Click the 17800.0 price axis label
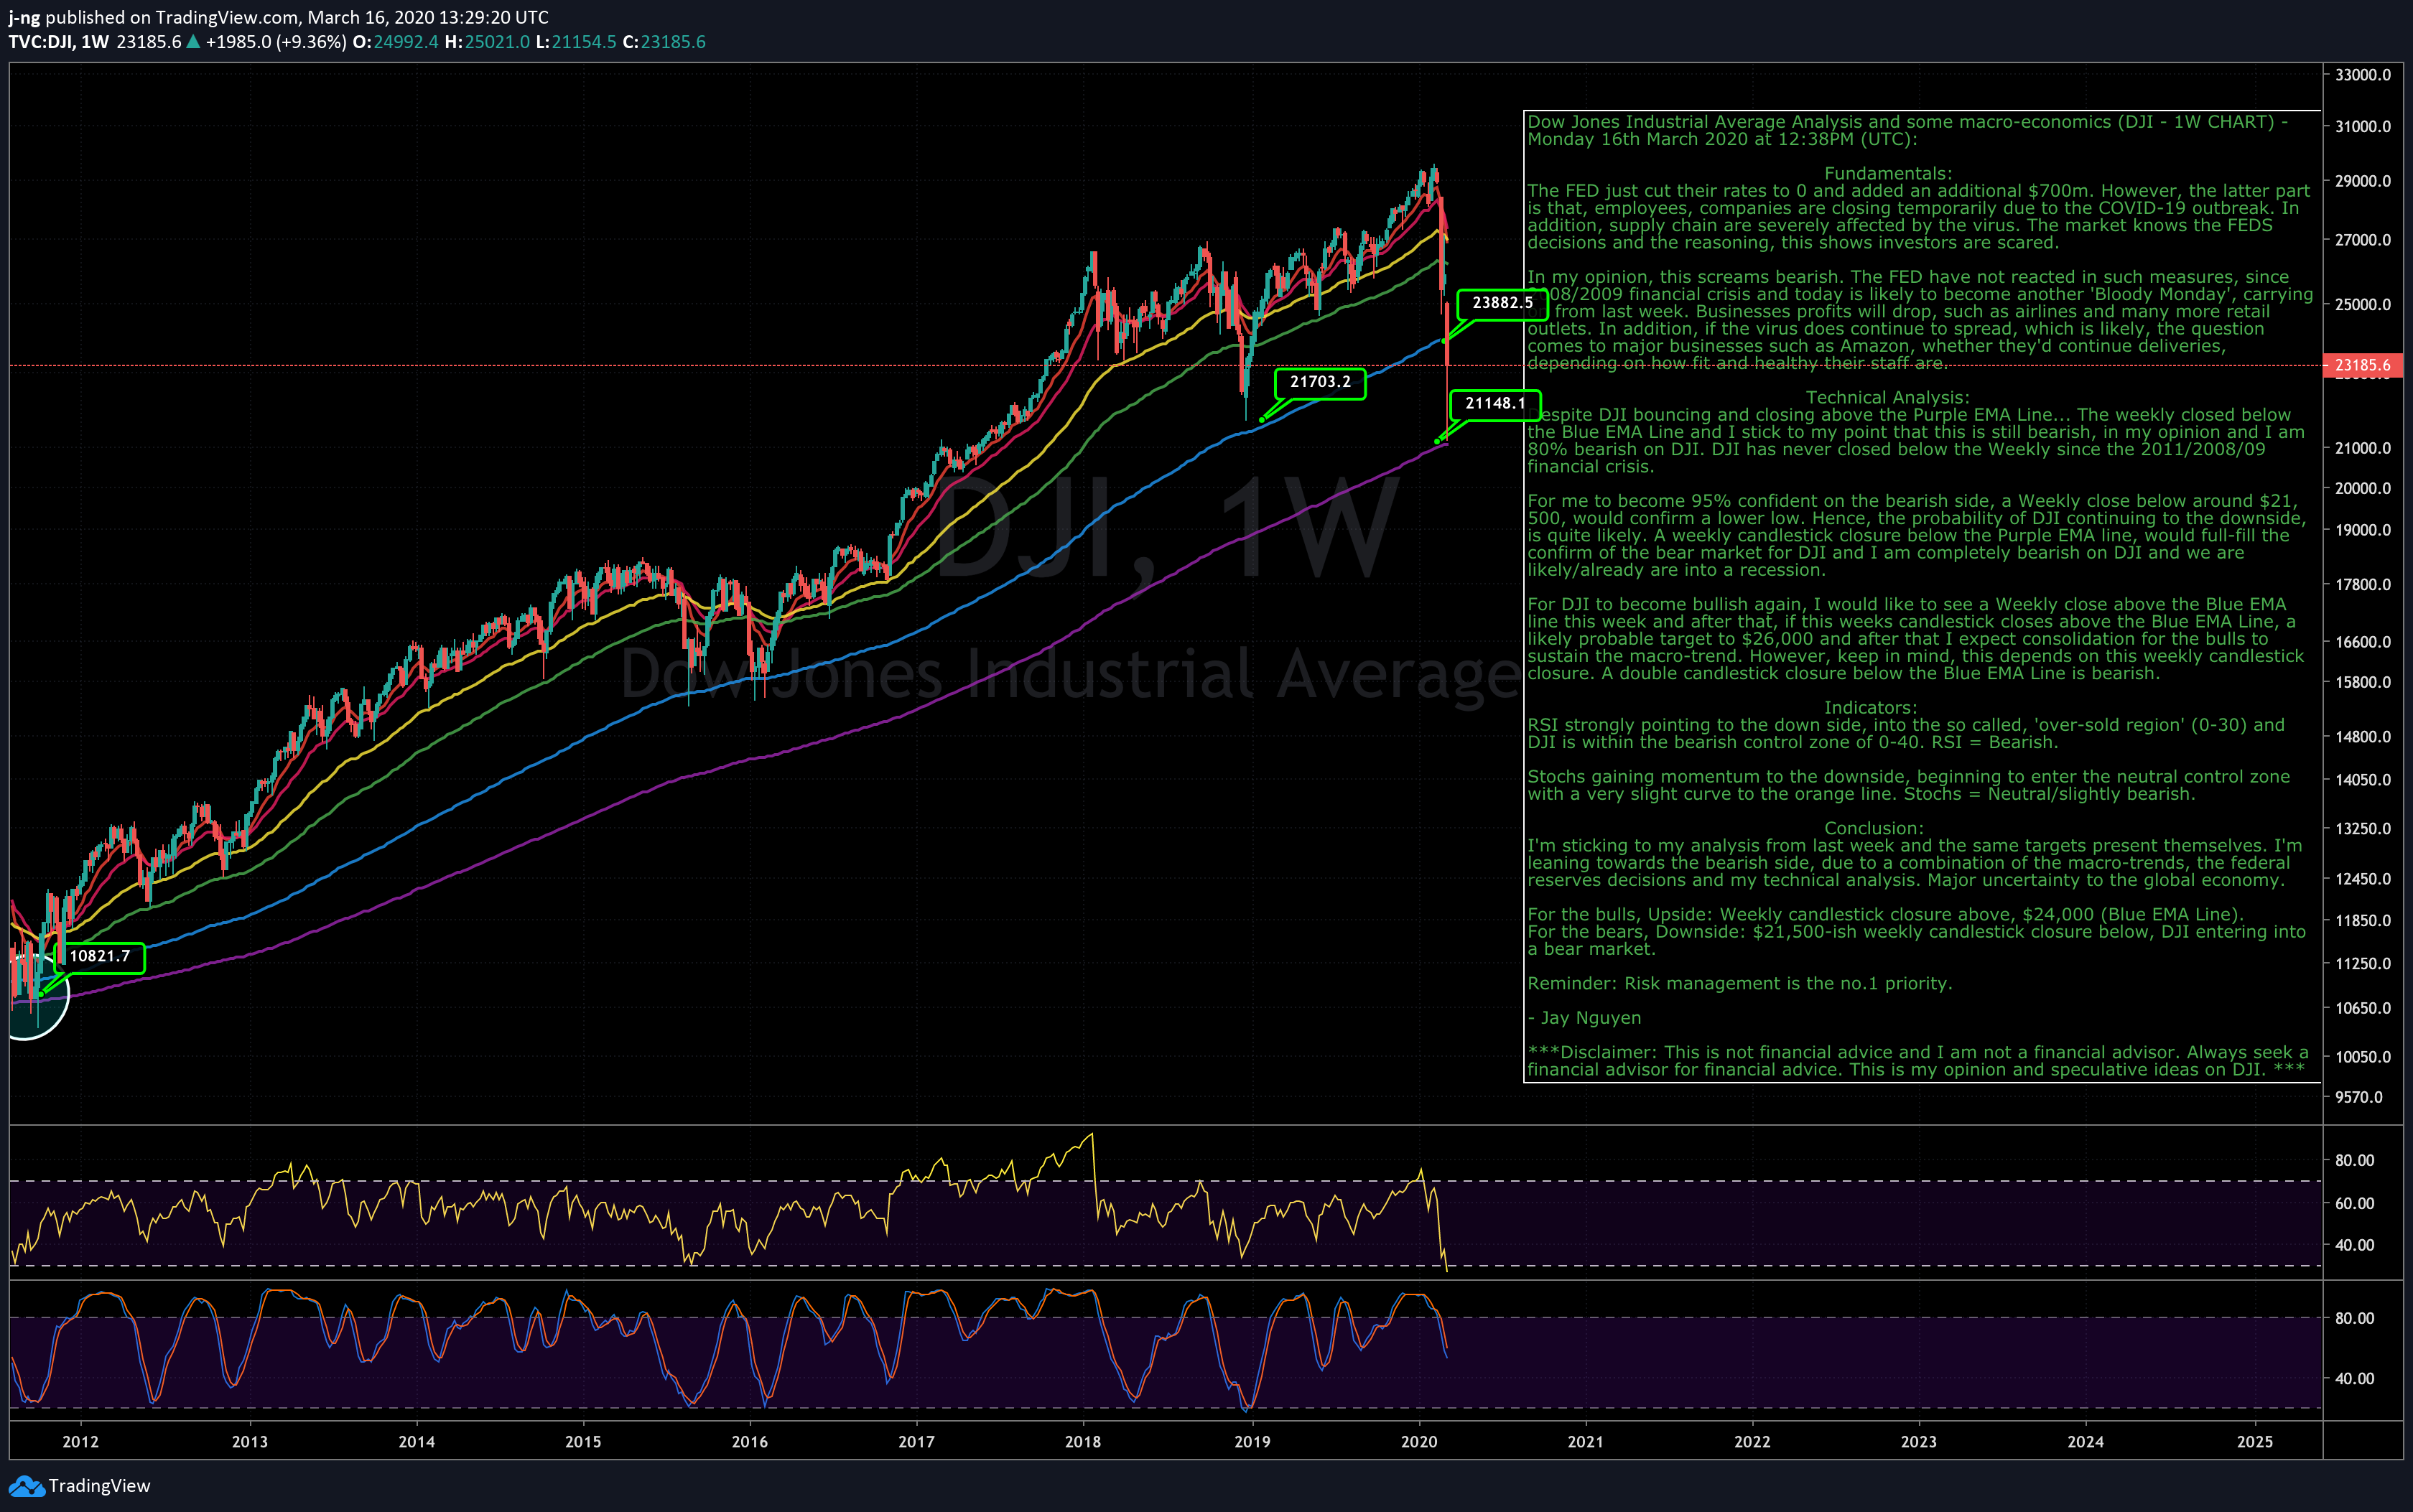This screenshot has width=2413, height=1512. [x=2362, y=584]
